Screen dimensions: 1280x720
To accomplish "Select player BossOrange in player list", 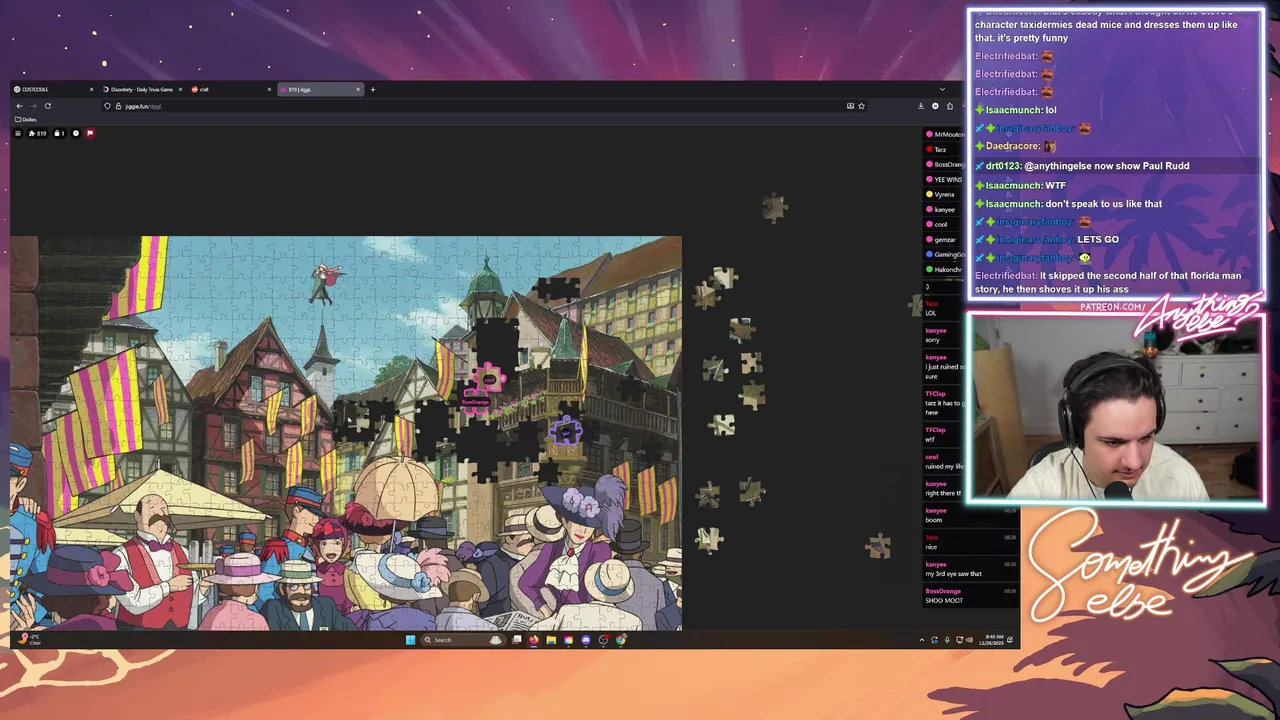I will click(x=945, y=164).
